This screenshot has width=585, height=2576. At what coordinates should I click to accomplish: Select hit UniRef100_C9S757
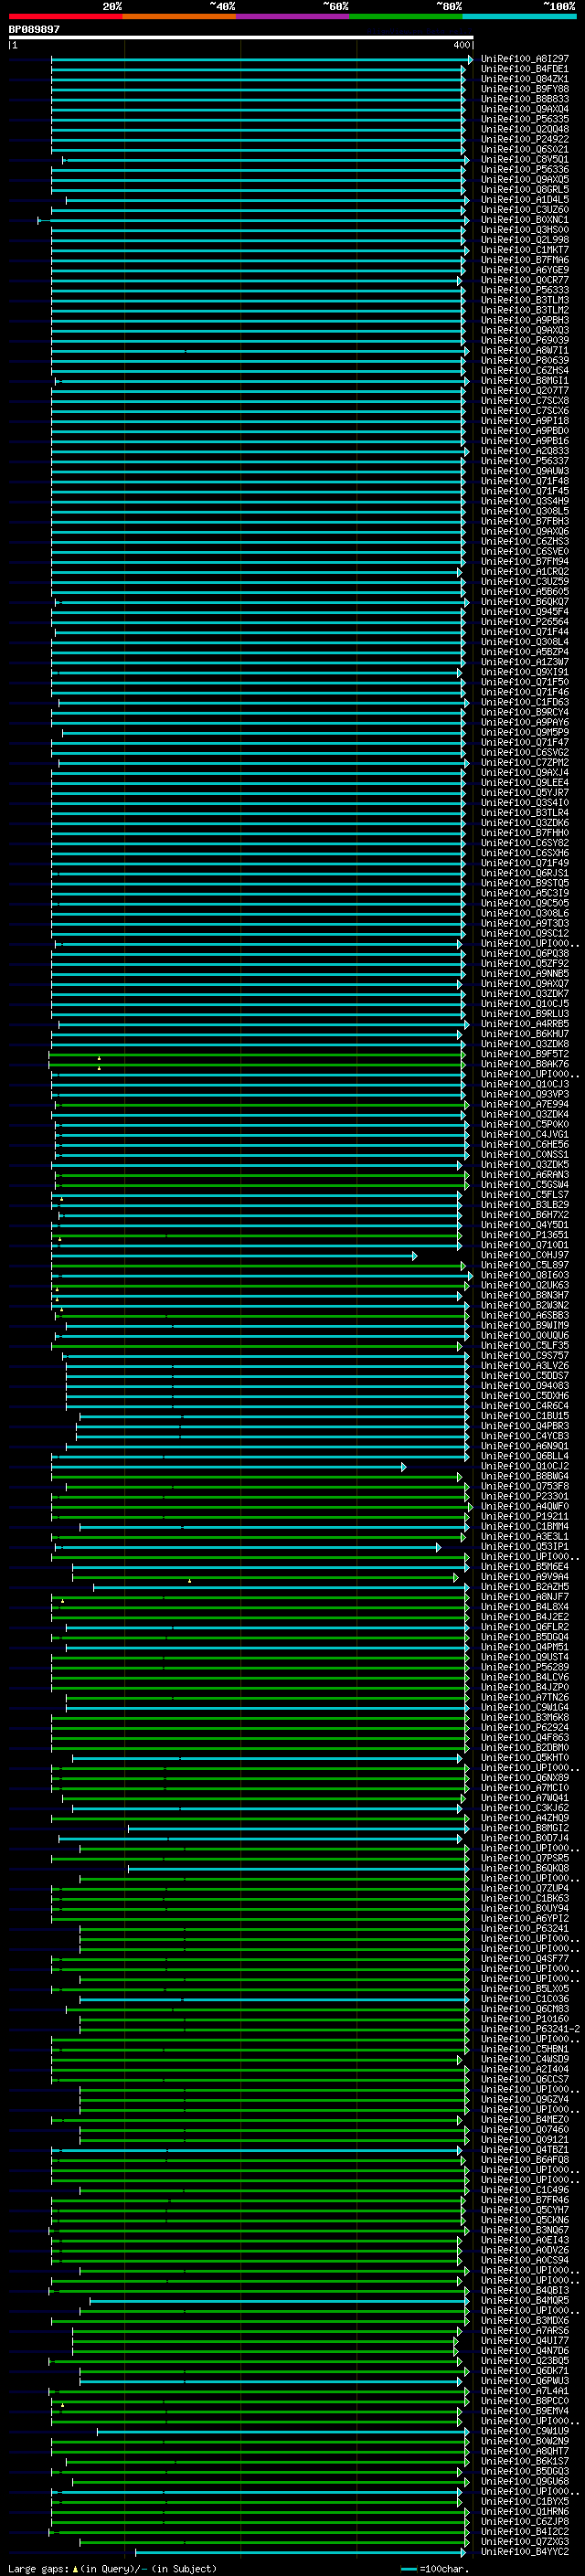coord(524,1355)
